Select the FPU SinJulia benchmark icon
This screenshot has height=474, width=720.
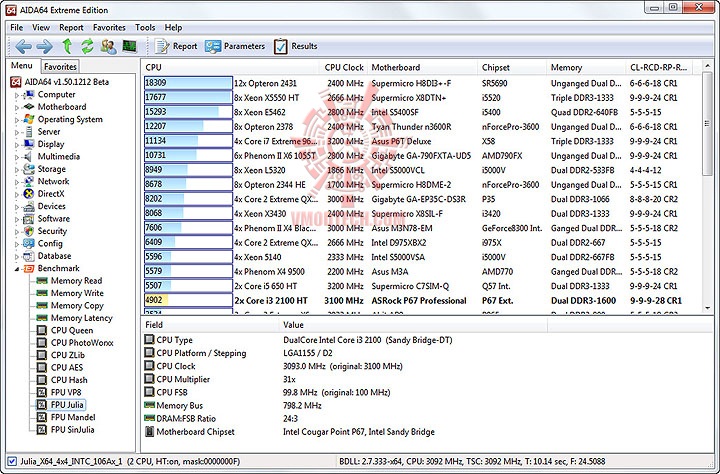pos(42,429)
